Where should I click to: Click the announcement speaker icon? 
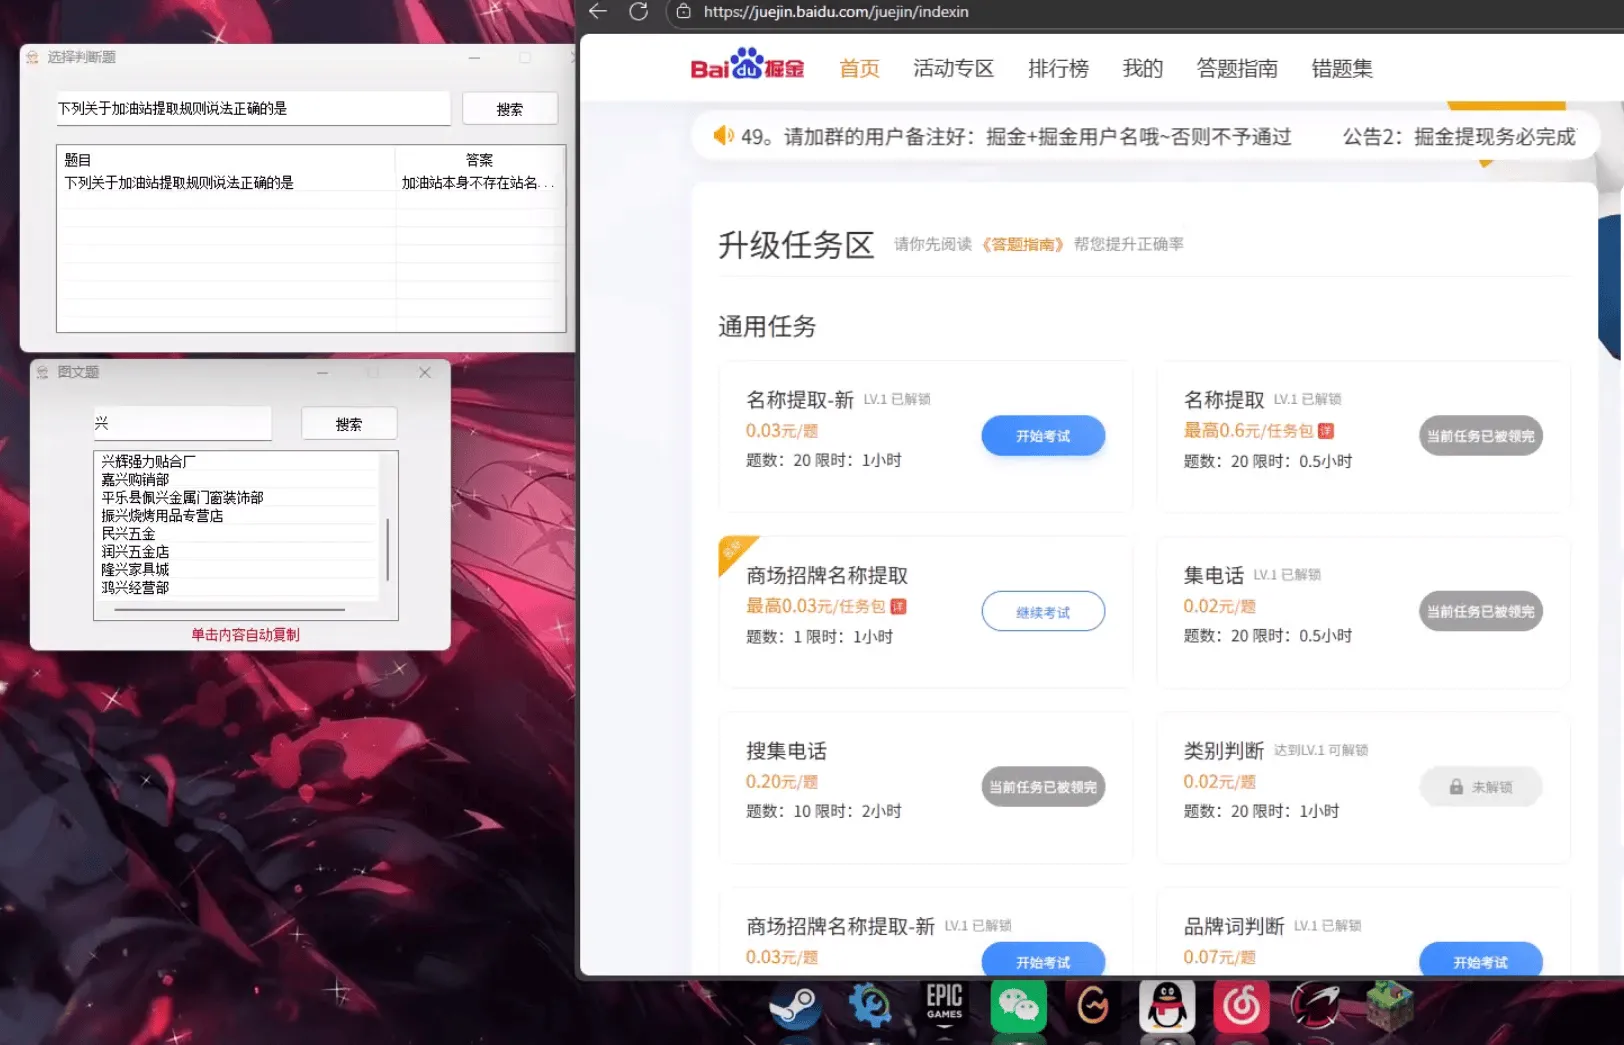723,136
